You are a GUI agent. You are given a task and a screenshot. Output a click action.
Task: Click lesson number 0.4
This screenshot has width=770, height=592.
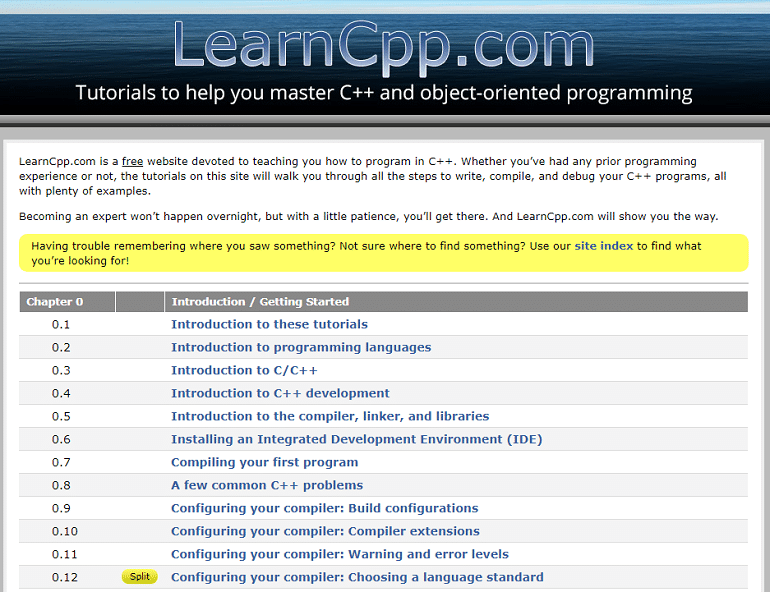click(61, 394)
